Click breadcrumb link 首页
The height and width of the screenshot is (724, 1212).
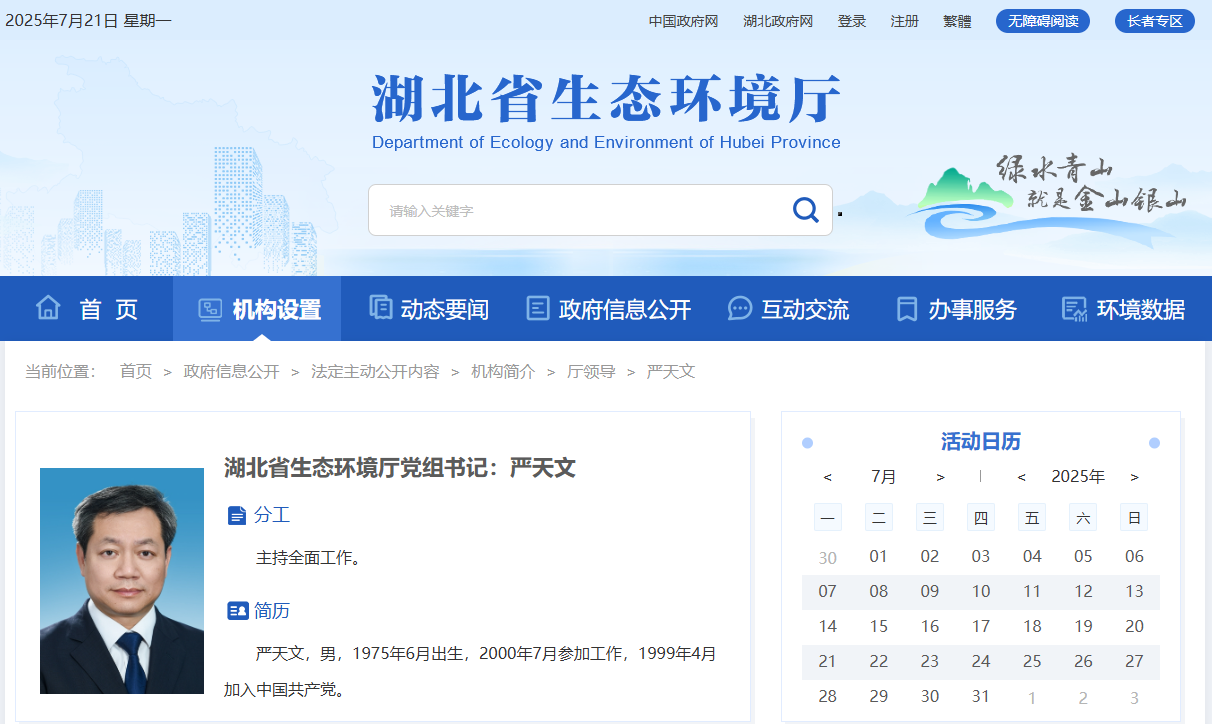click(x=136, y=372)
